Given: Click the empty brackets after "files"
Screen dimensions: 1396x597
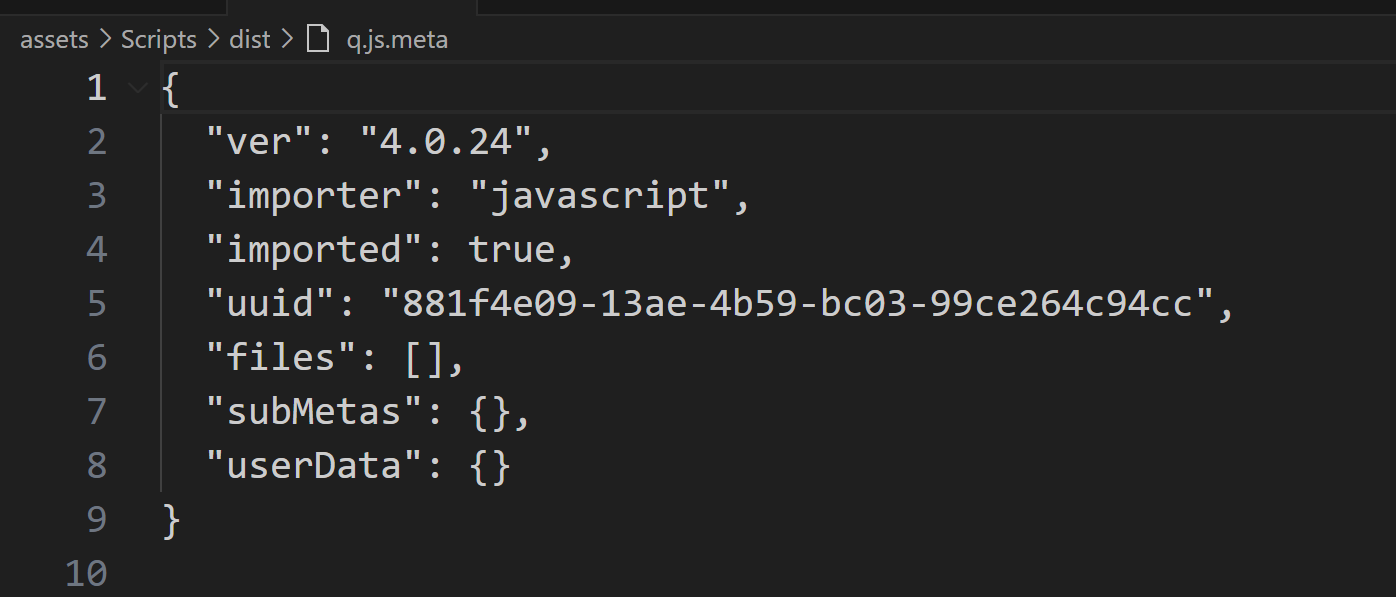Looking at the screenshot, I should point(424,357).
